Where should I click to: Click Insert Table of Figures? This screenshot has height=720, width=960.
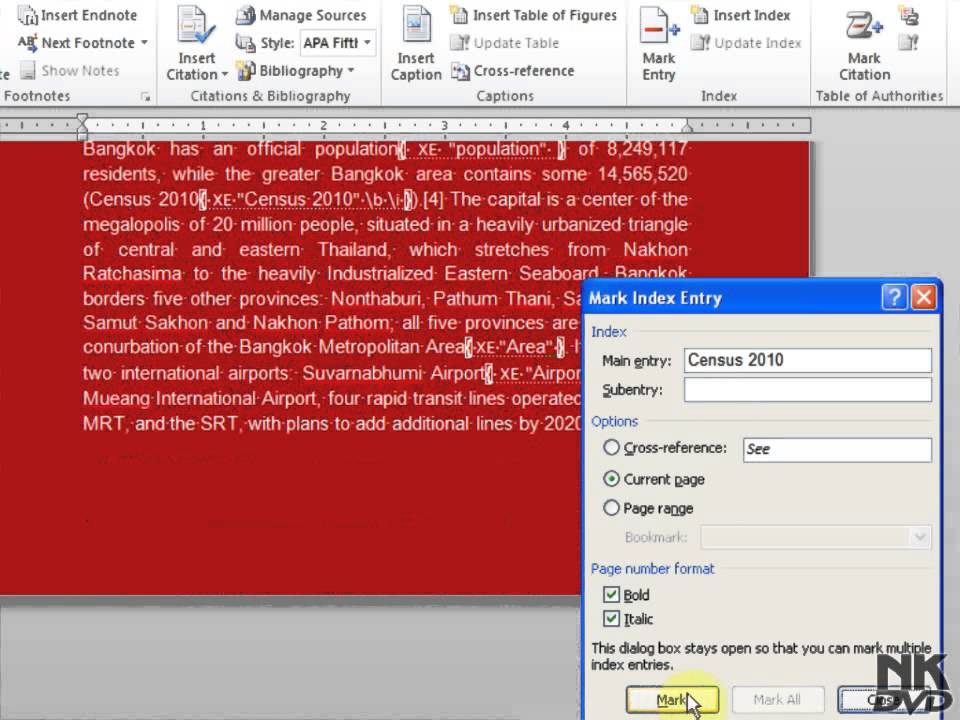533,15
